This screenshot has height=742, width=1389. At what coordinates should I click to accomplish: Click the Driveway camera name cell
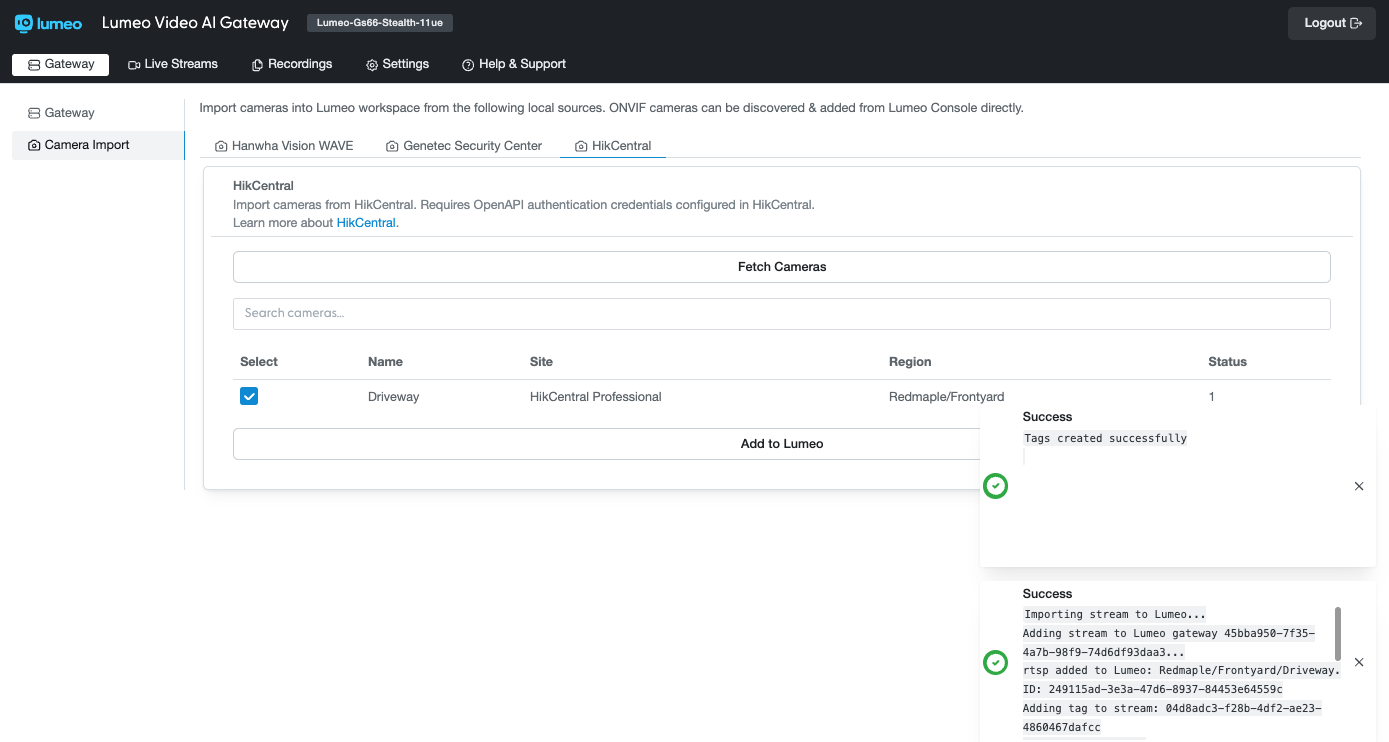[393, 397]
